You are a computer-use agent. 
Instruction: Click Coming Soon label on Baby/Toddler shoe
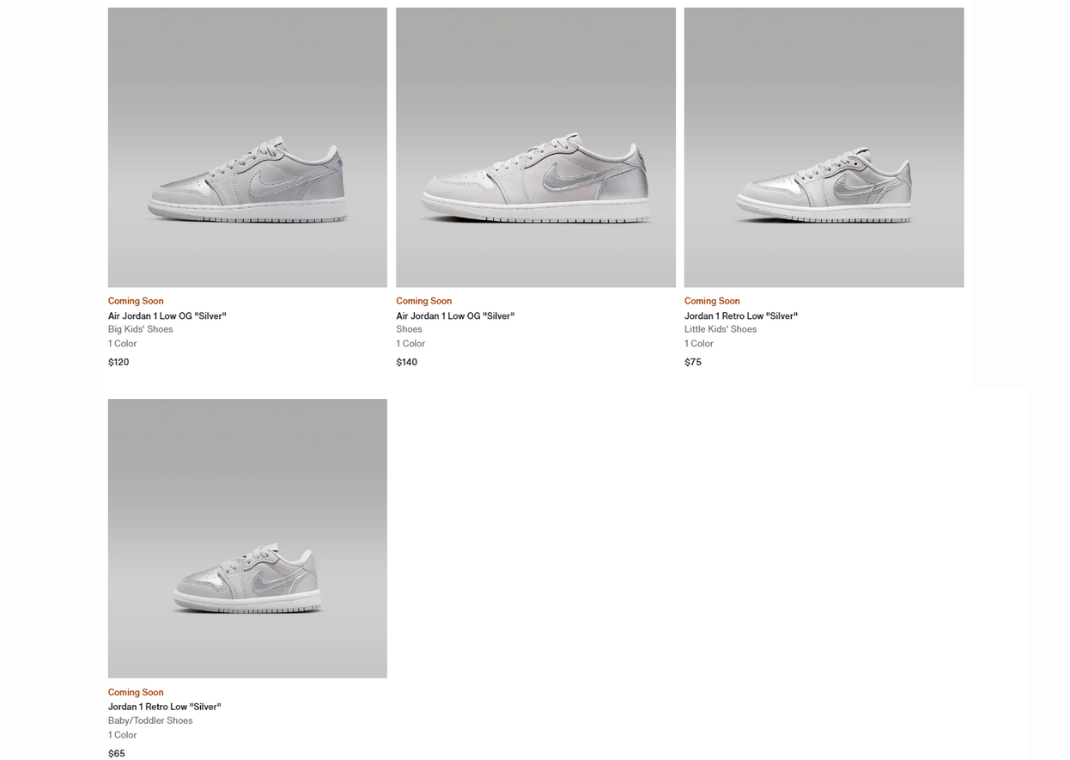click(136, 692)
